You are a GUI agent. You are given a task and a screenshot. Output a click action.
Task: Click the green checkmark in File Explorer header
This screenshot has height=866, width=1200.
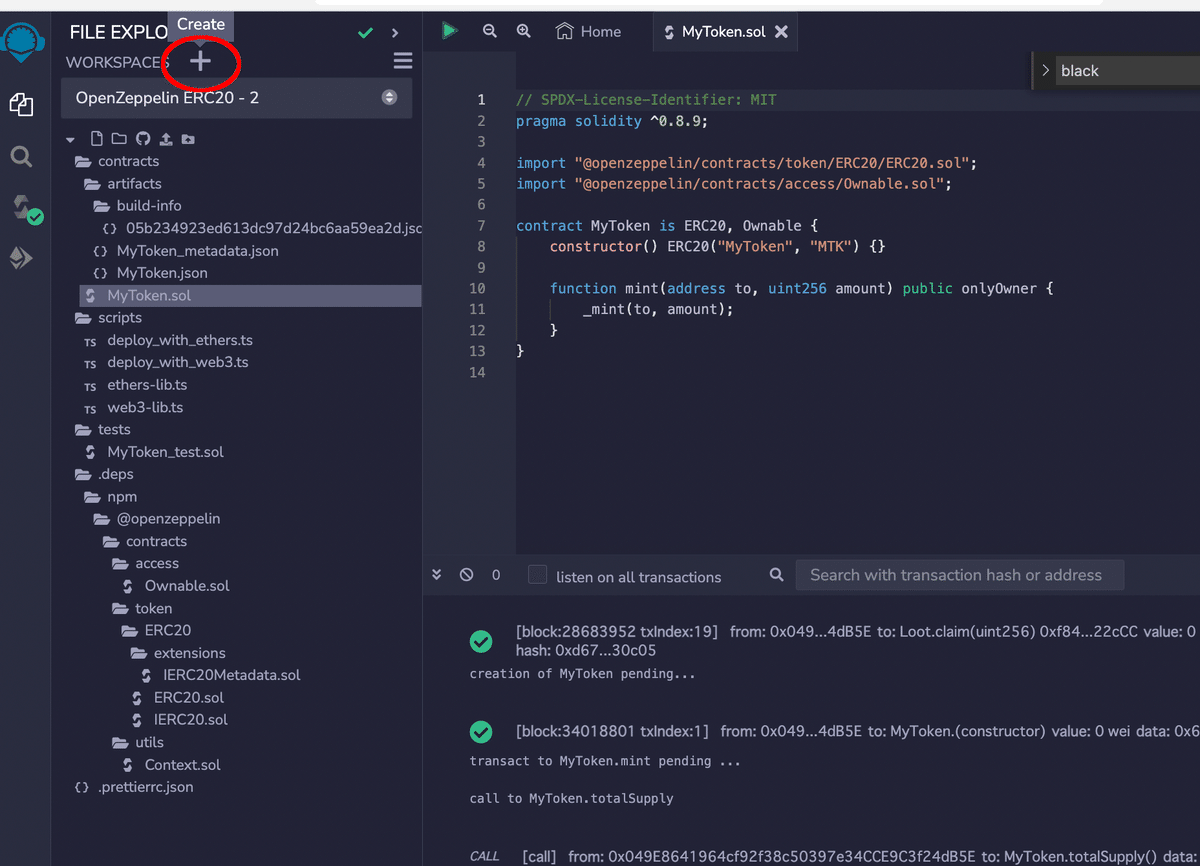[366, 33]
